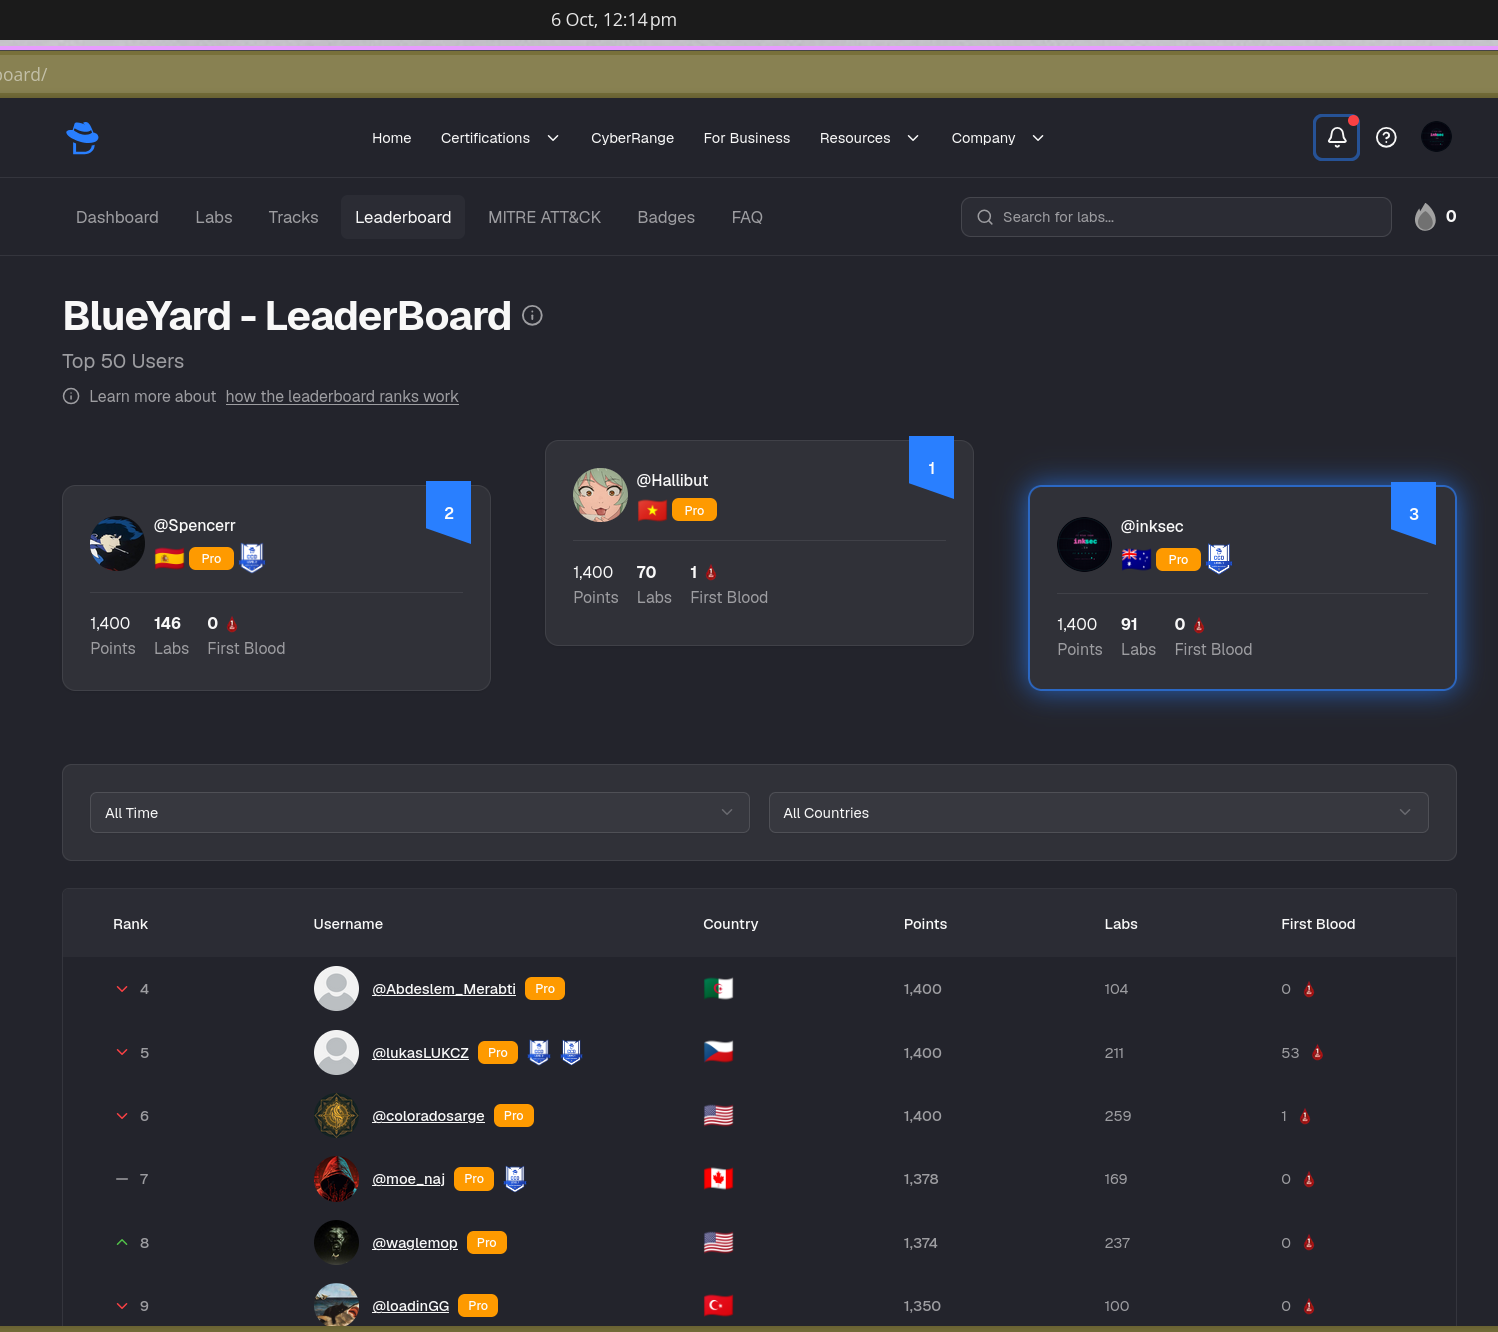
Task: Open the All Time period dropdown
Action: coord(420,813)
